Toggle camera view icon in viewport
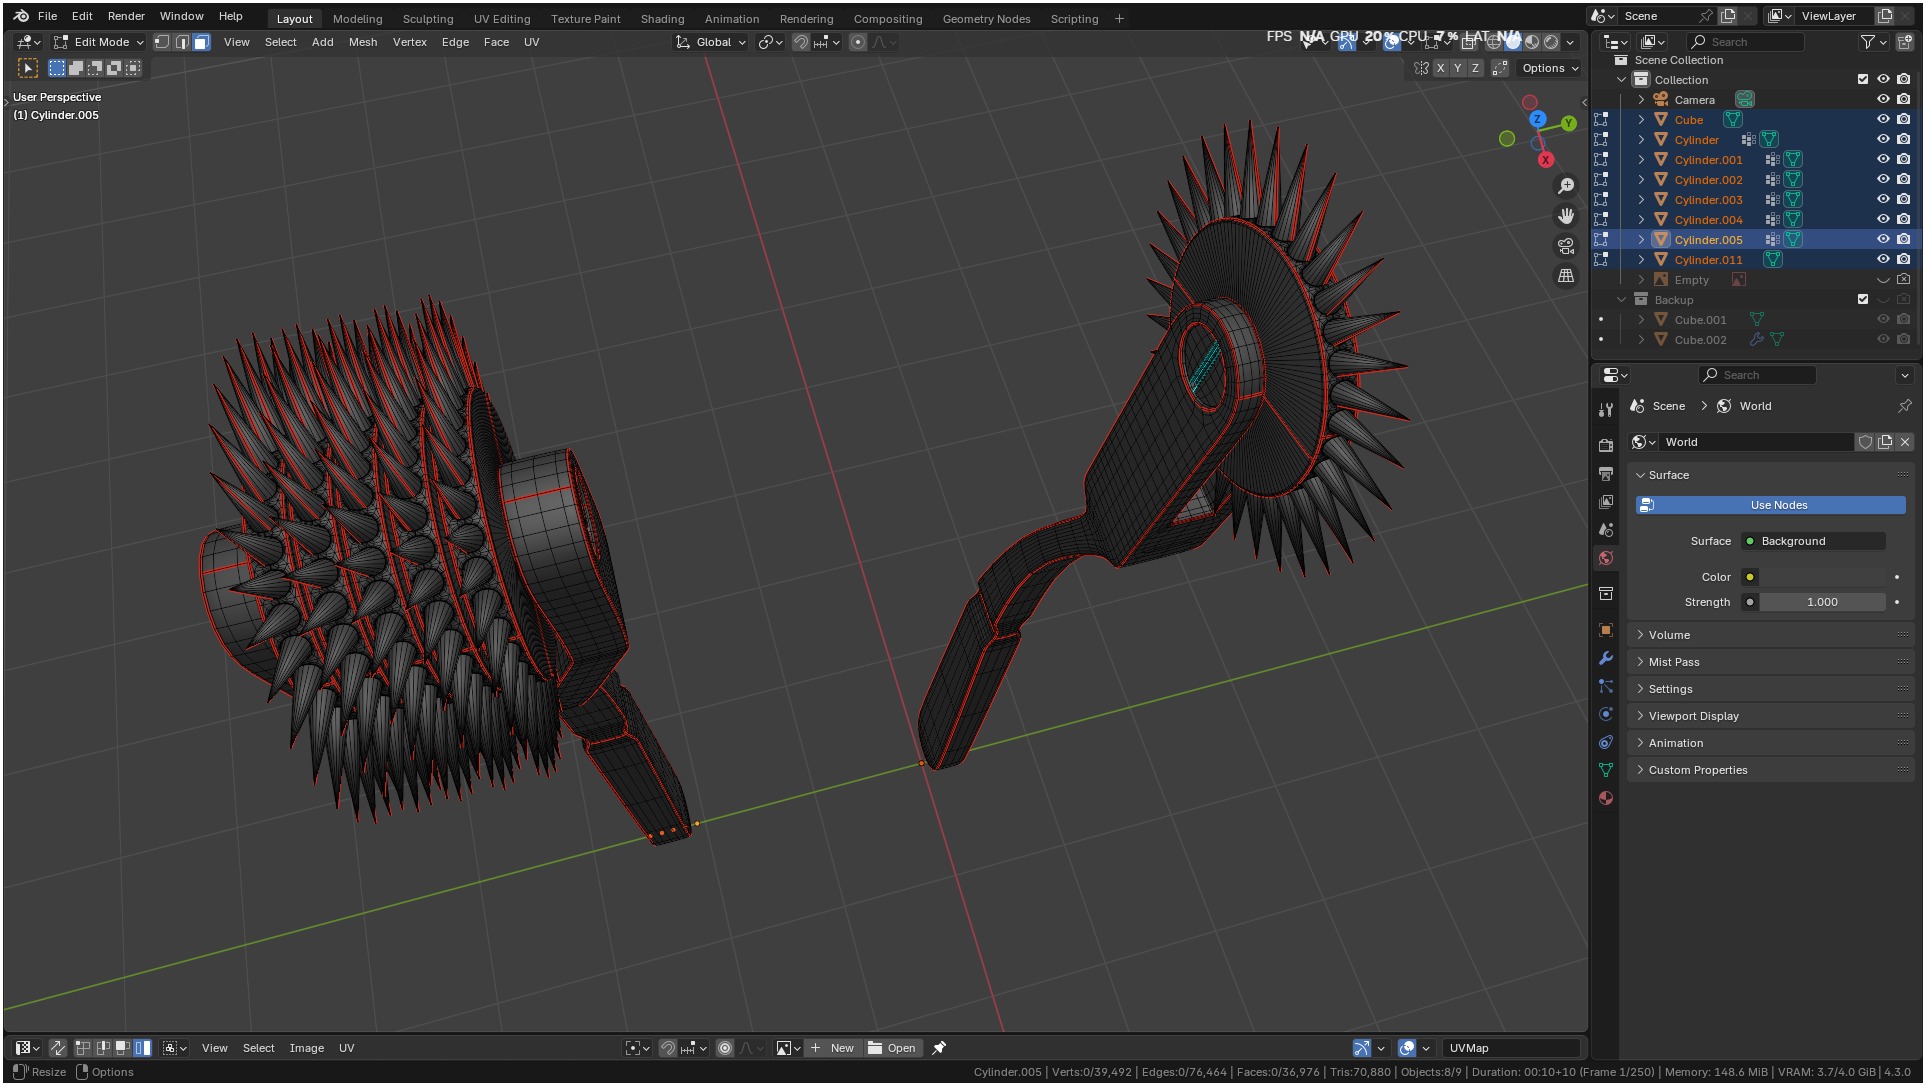 pyautogui.click(x=1566, y=246)
